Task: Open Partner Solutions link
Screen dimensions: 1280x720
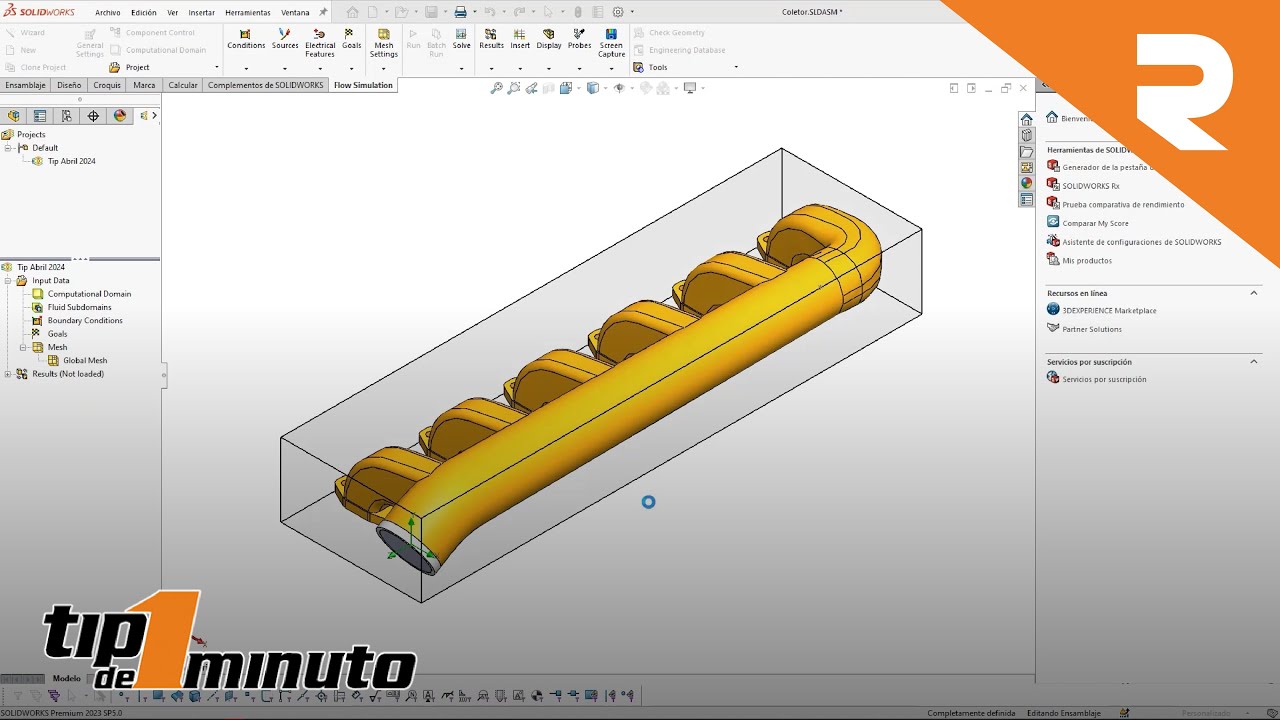Action: coord(1092,329)
